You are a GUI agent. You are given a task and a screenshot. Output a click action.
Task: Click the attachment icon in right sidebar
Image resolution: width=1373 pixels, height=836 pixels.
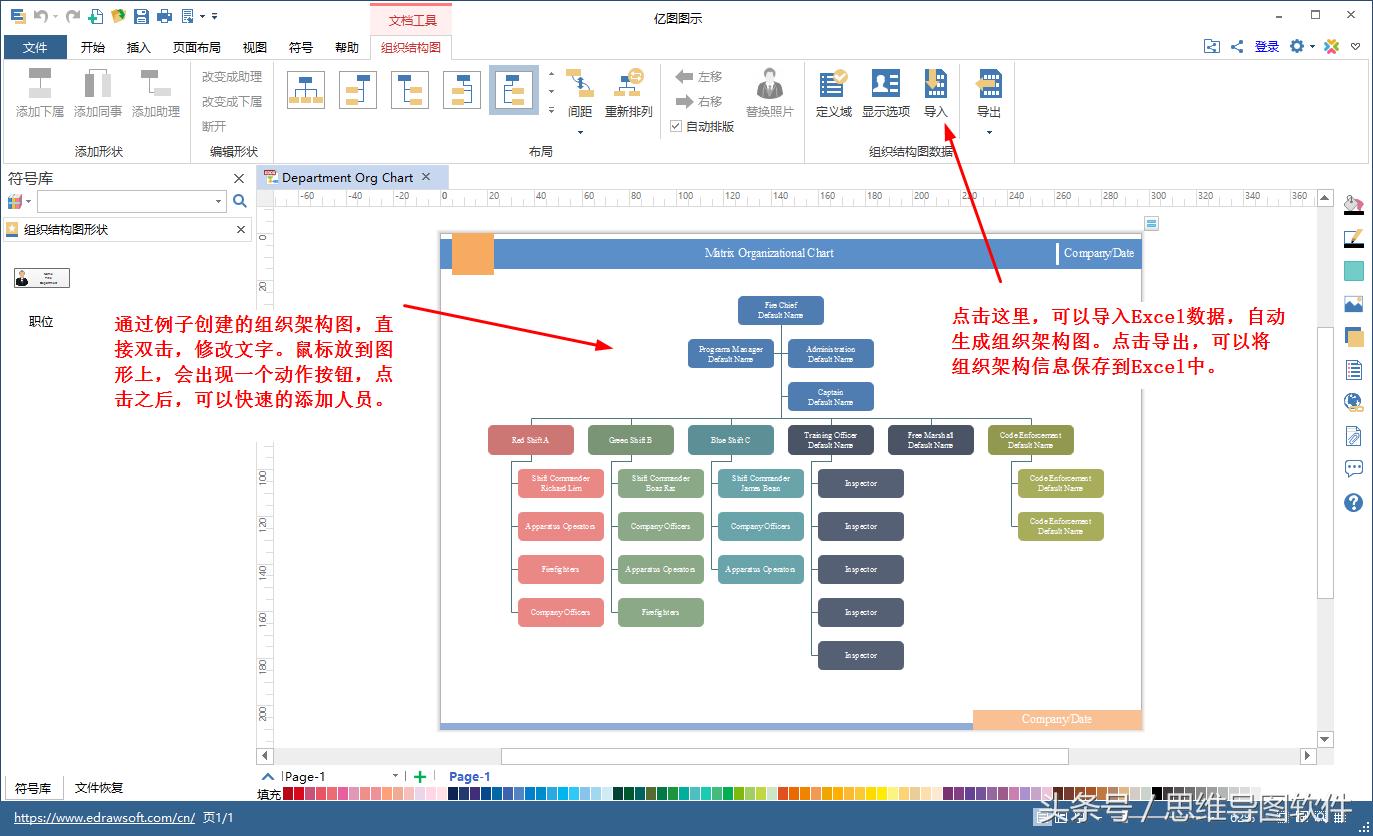1353,436
